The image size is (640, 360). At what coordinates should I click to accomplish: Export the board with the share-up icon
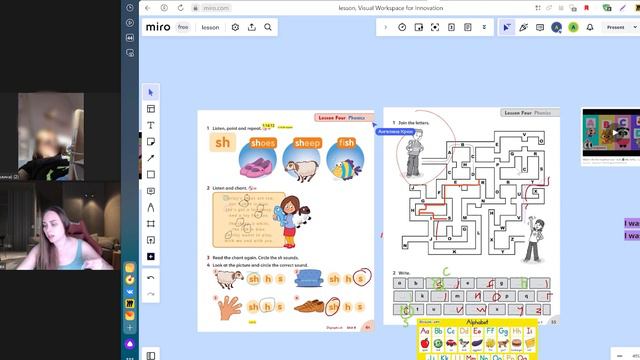[252, 27]
